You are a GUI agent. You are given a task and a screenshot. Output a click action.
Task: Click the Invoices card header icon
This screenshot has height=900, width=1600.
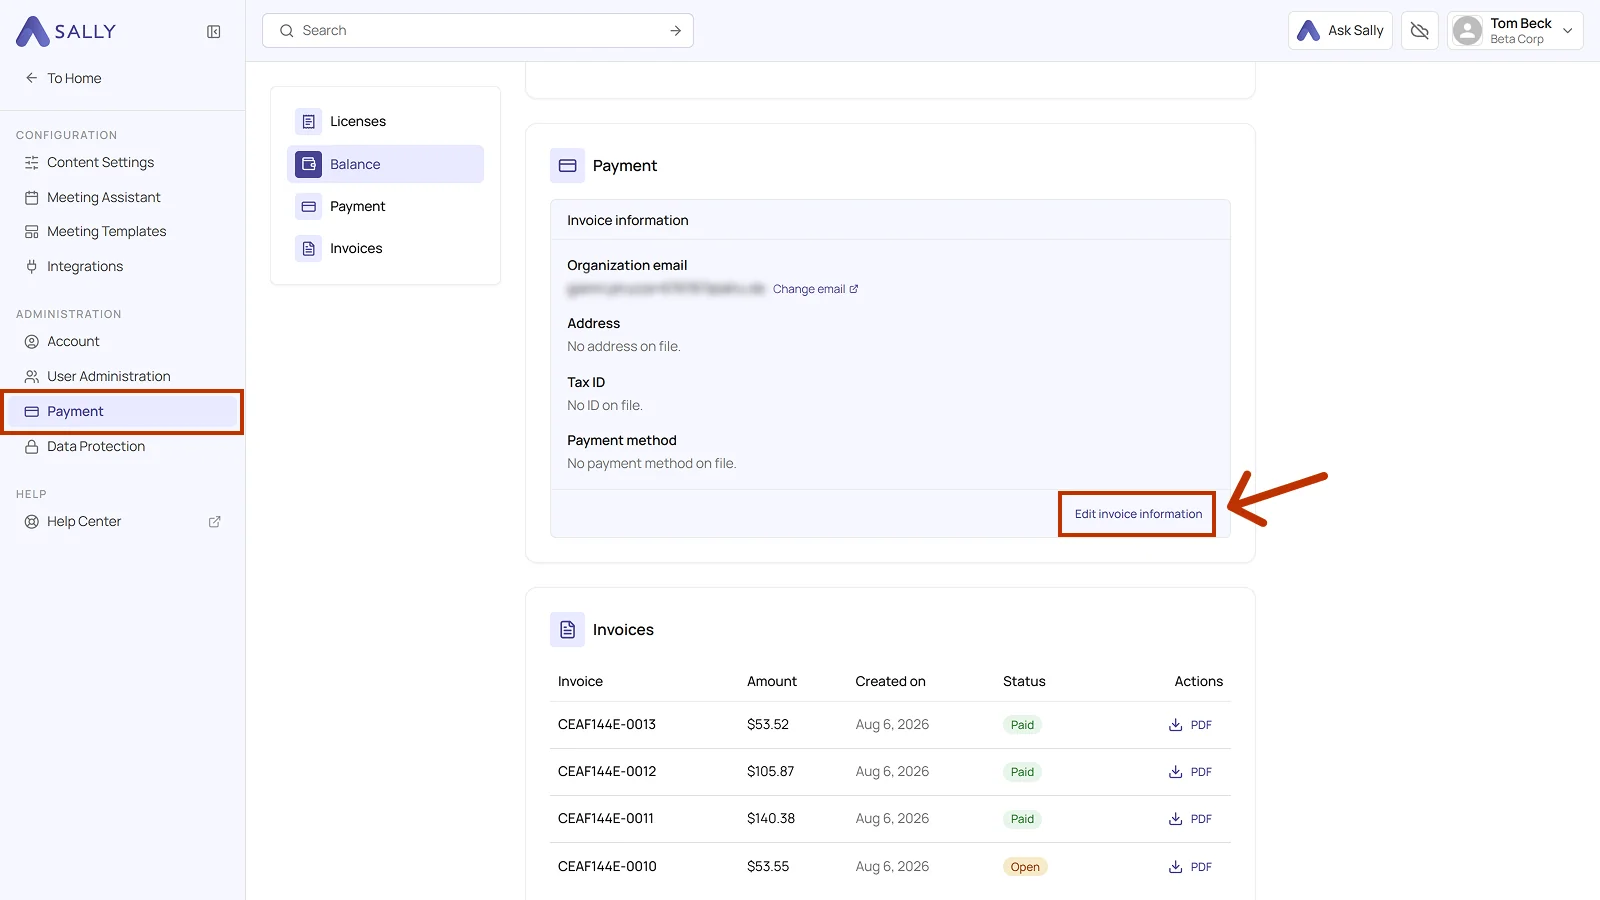coord(567,630)
